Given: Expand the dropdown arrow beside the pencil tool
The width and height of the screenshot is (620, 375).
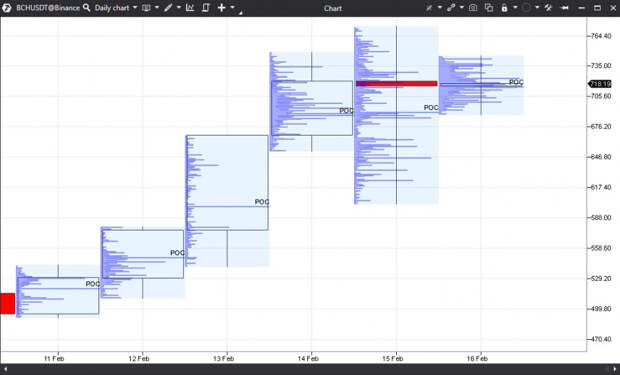Looking at the screenshot, I should coord(179,8).
